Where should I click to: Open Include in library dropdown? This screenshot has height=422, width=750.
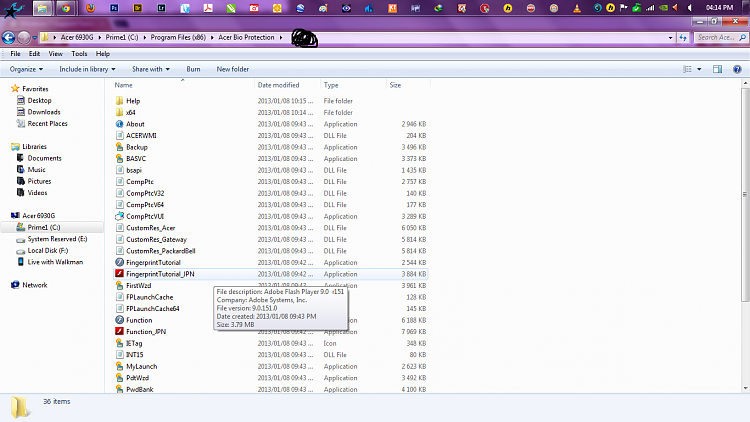pos(87,69)
